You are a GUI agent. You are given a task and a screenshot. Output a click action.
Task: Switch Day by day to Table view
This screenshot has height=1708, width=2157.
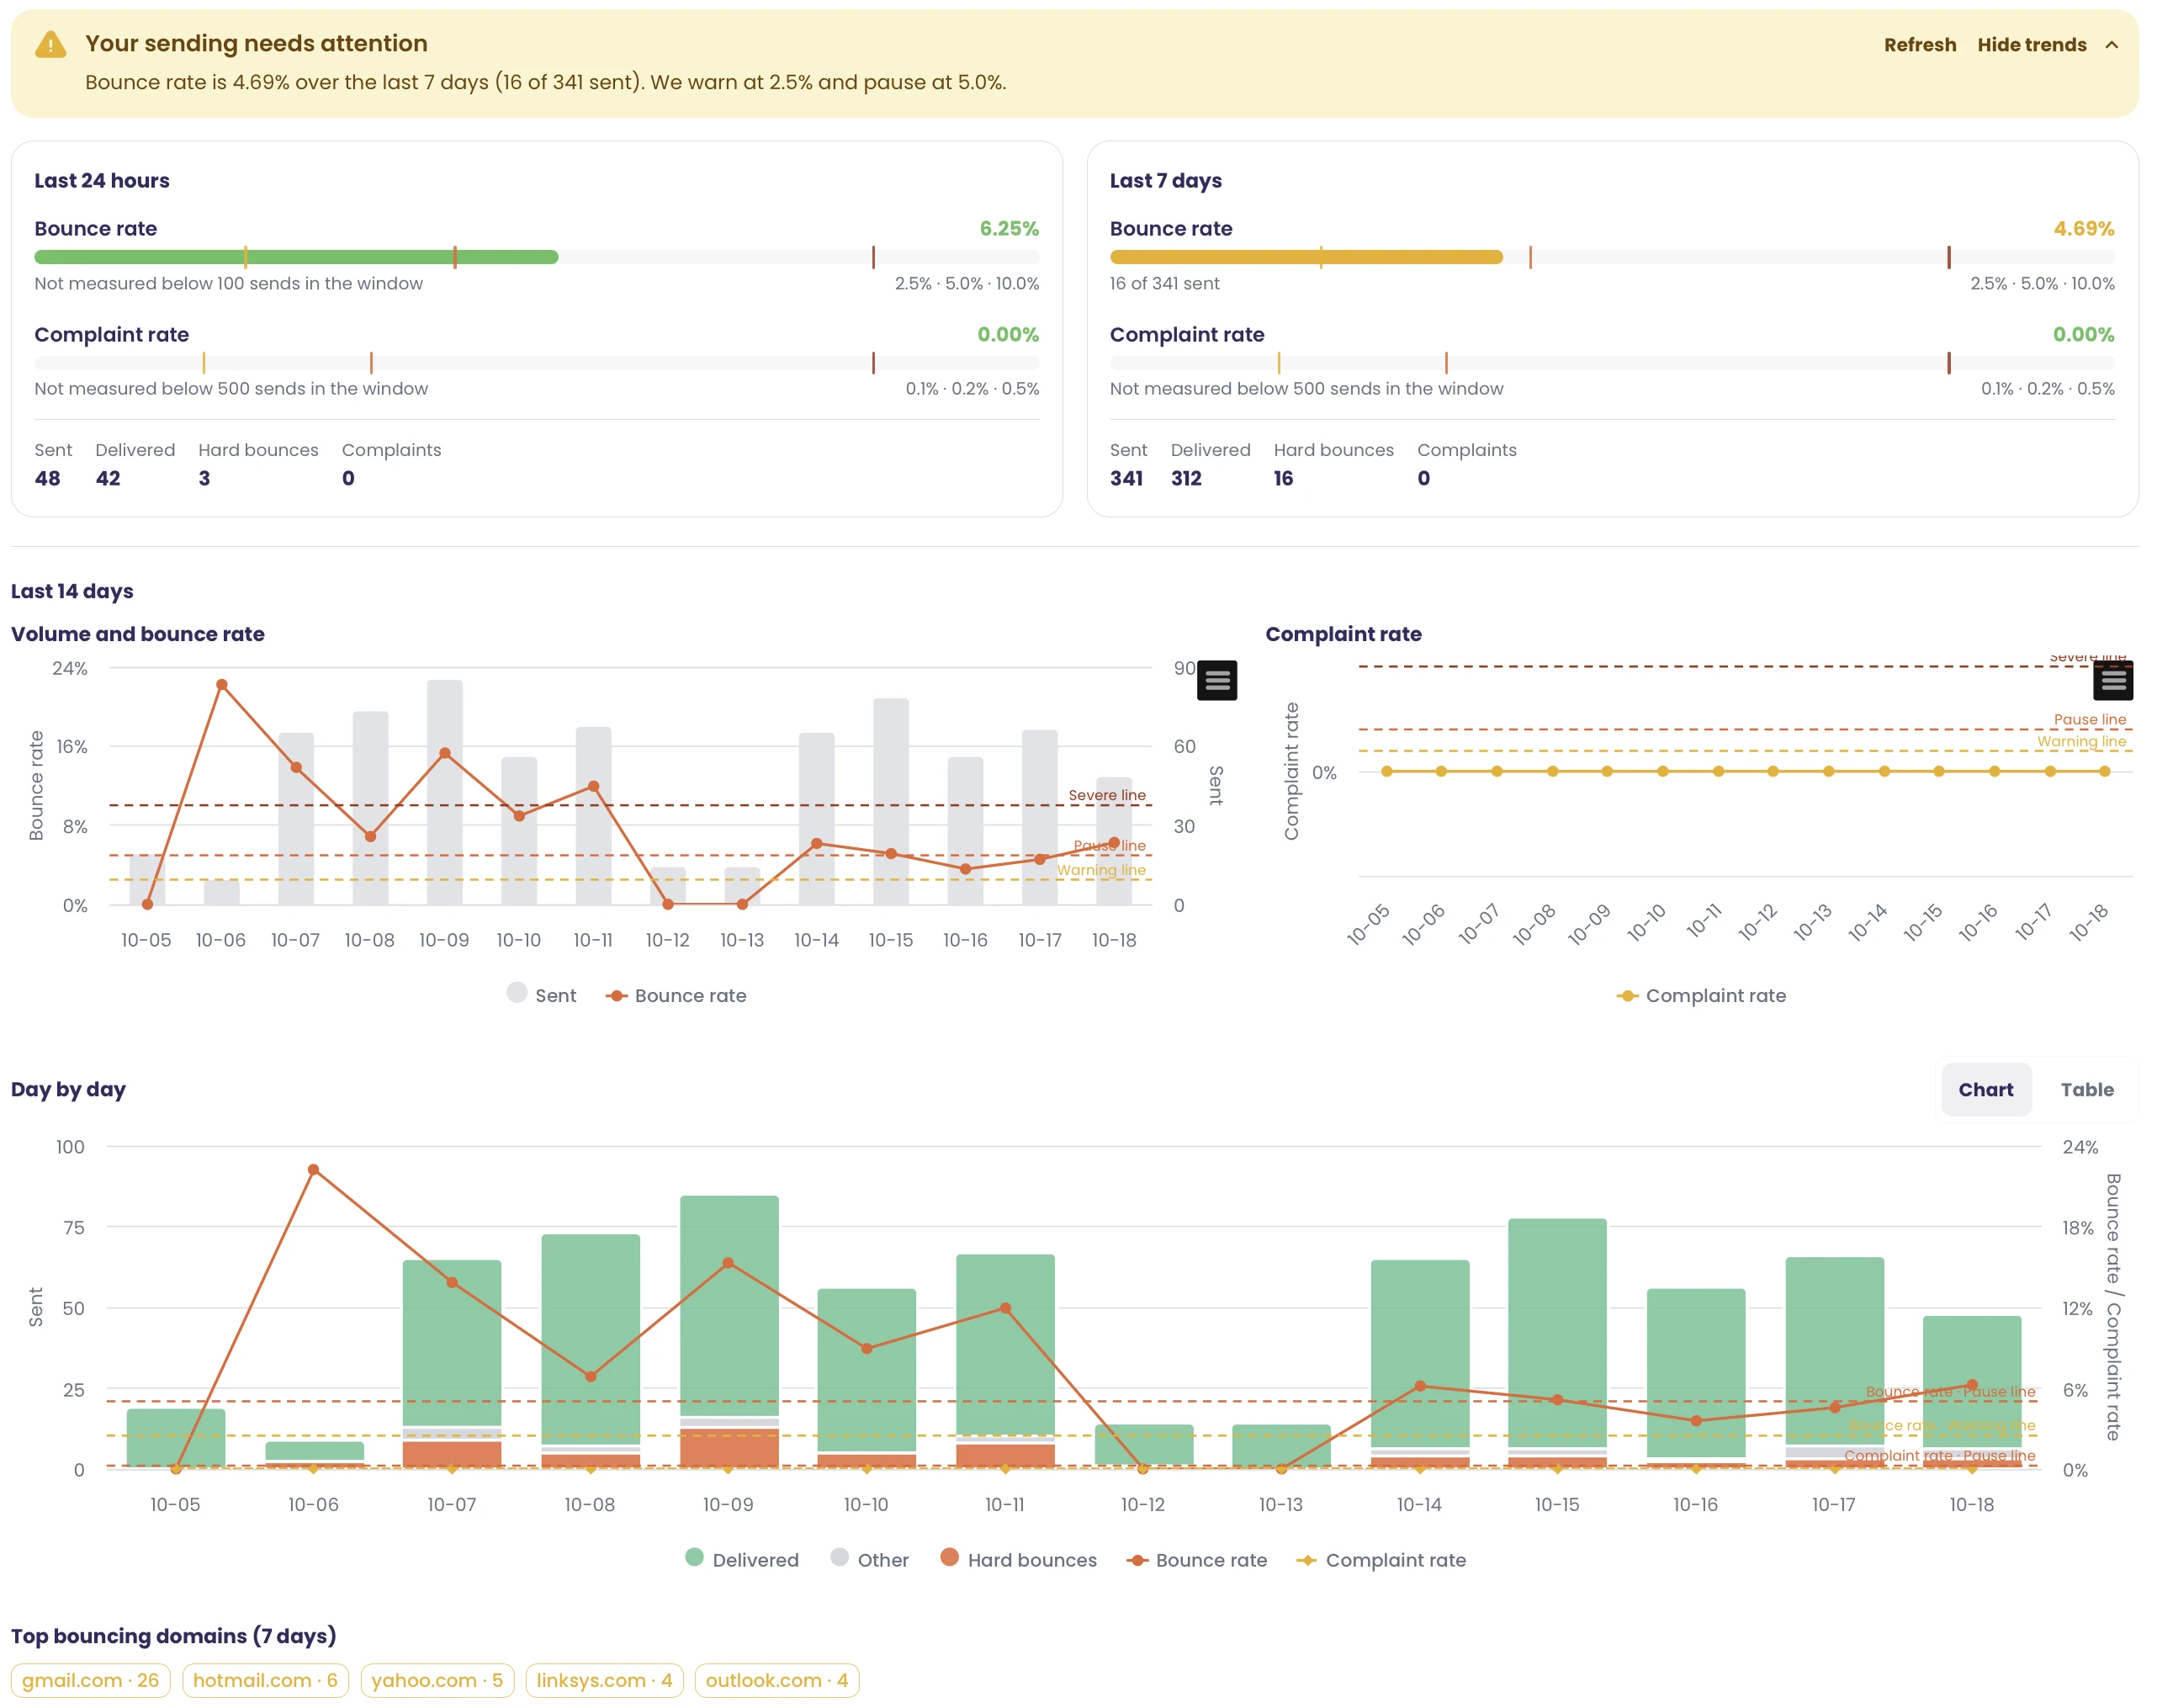coord(2086,1089)
